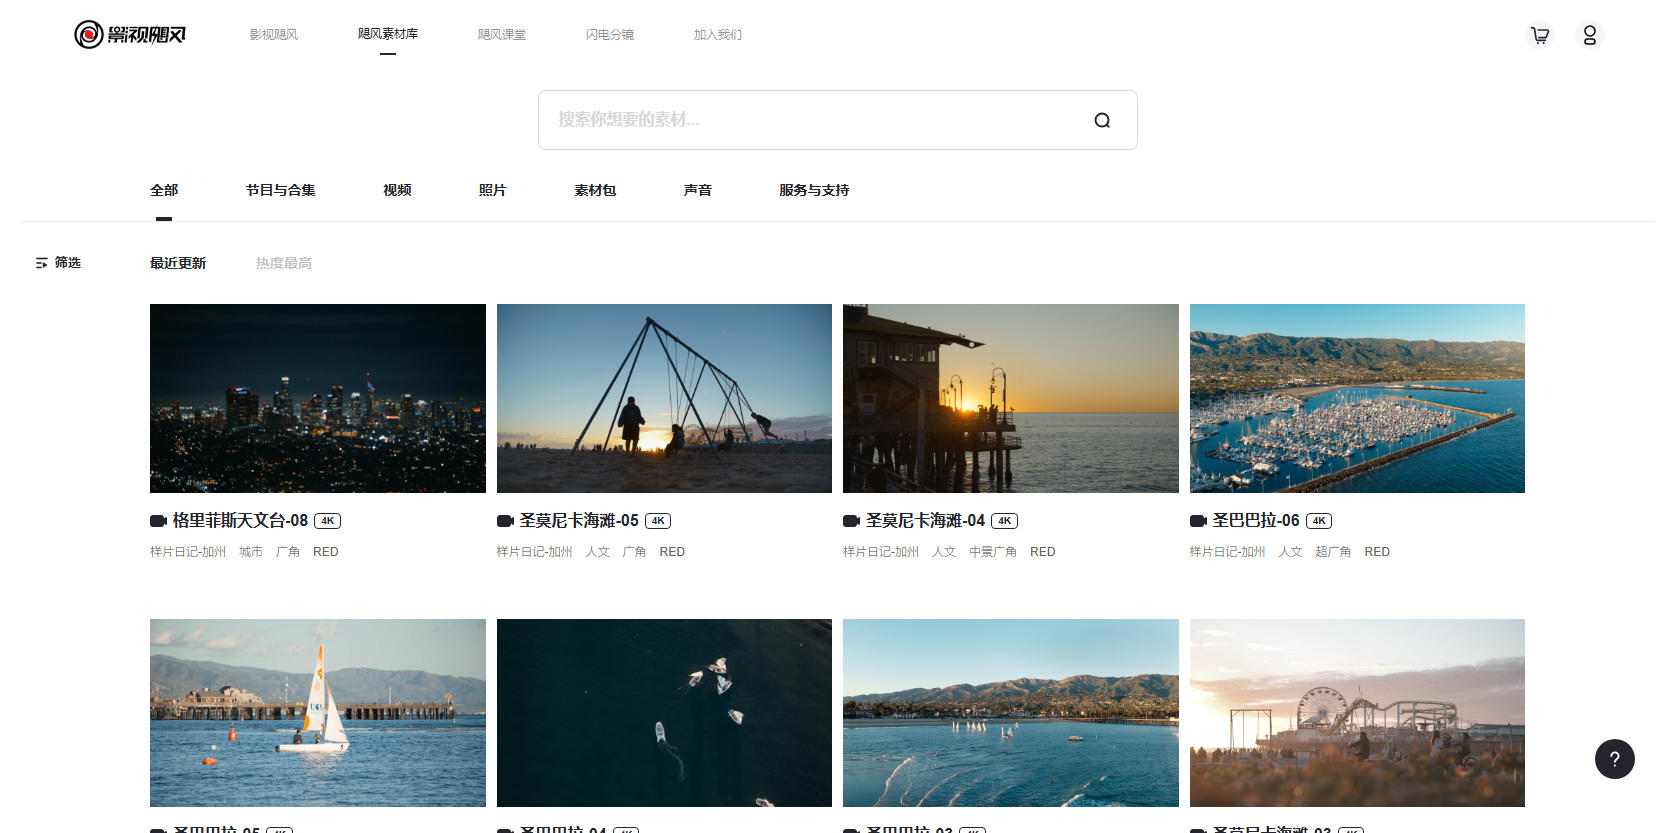The width and height of the screenshot is (1673, 833).
Task: Click the search magnifier icon
Action: [1102, 121]
